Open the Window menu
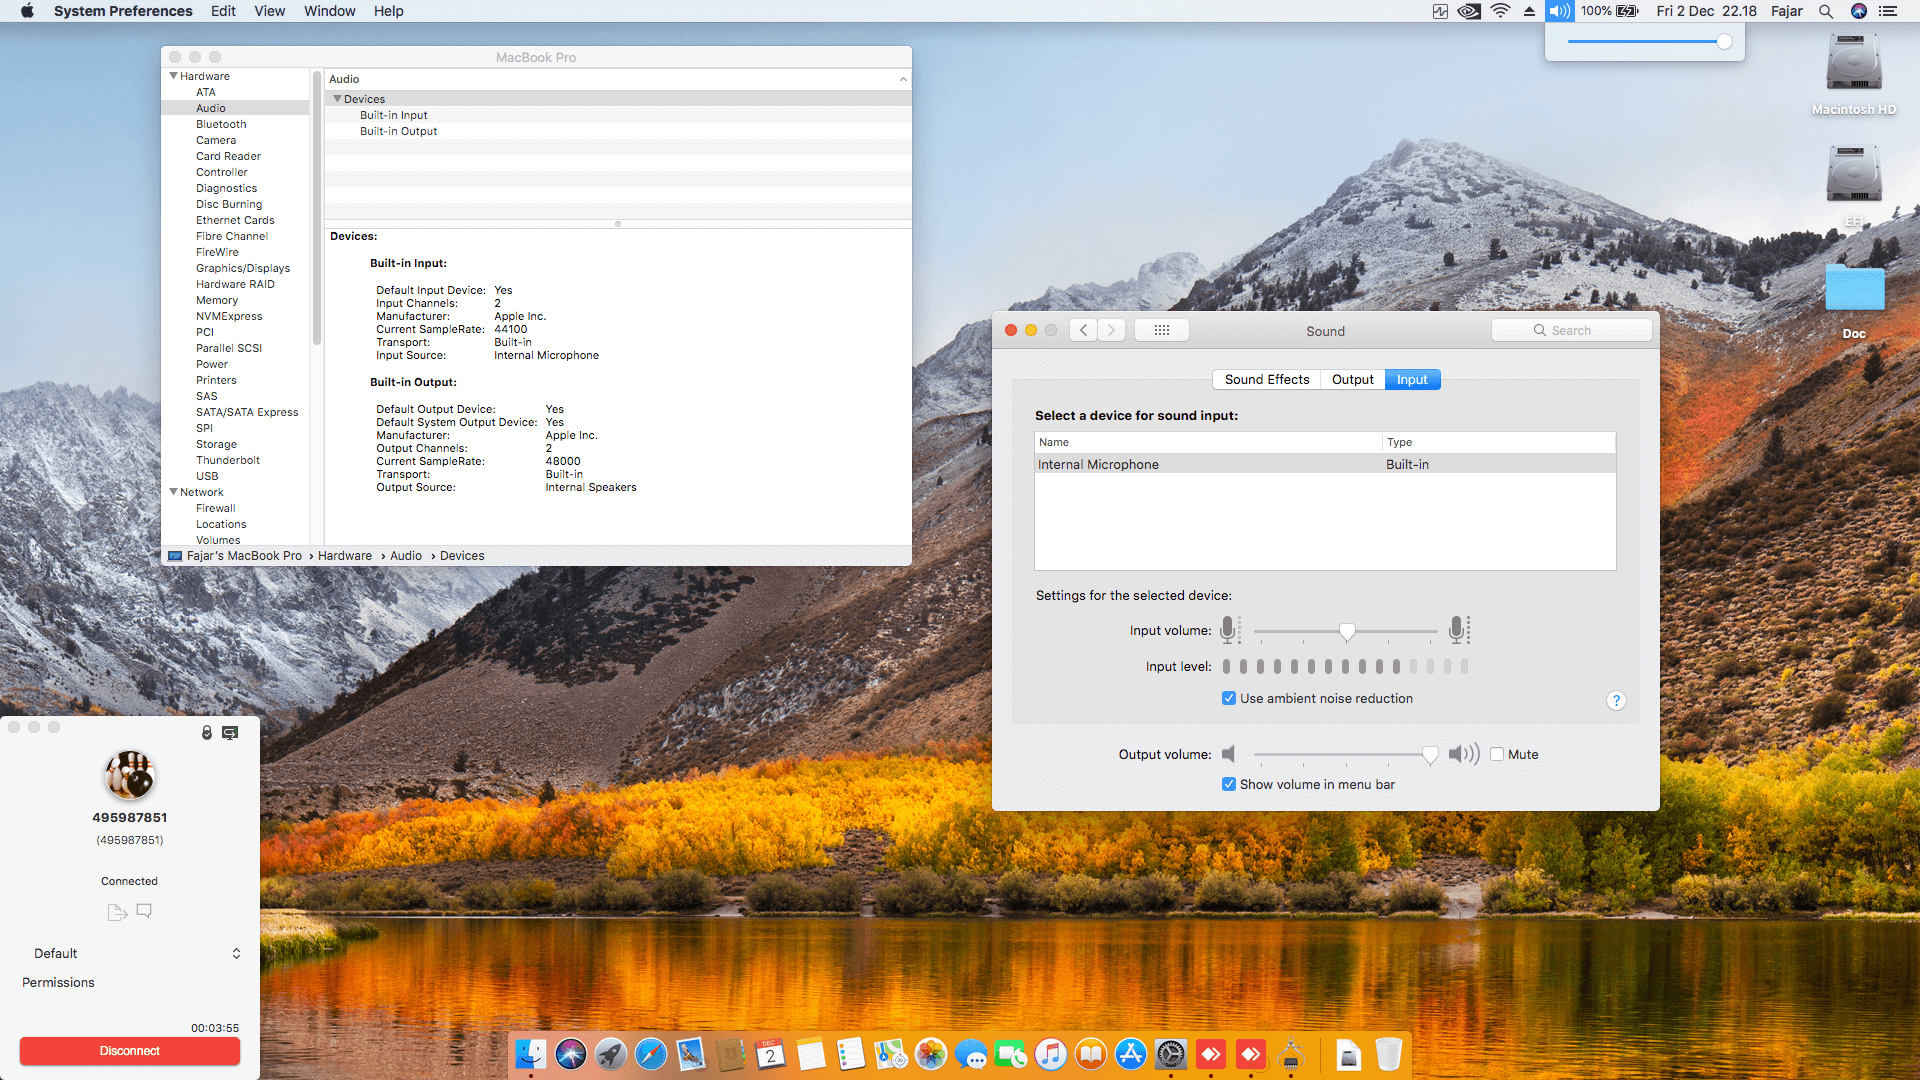Screen dimensions: 1920x1080 pos(329,11)
